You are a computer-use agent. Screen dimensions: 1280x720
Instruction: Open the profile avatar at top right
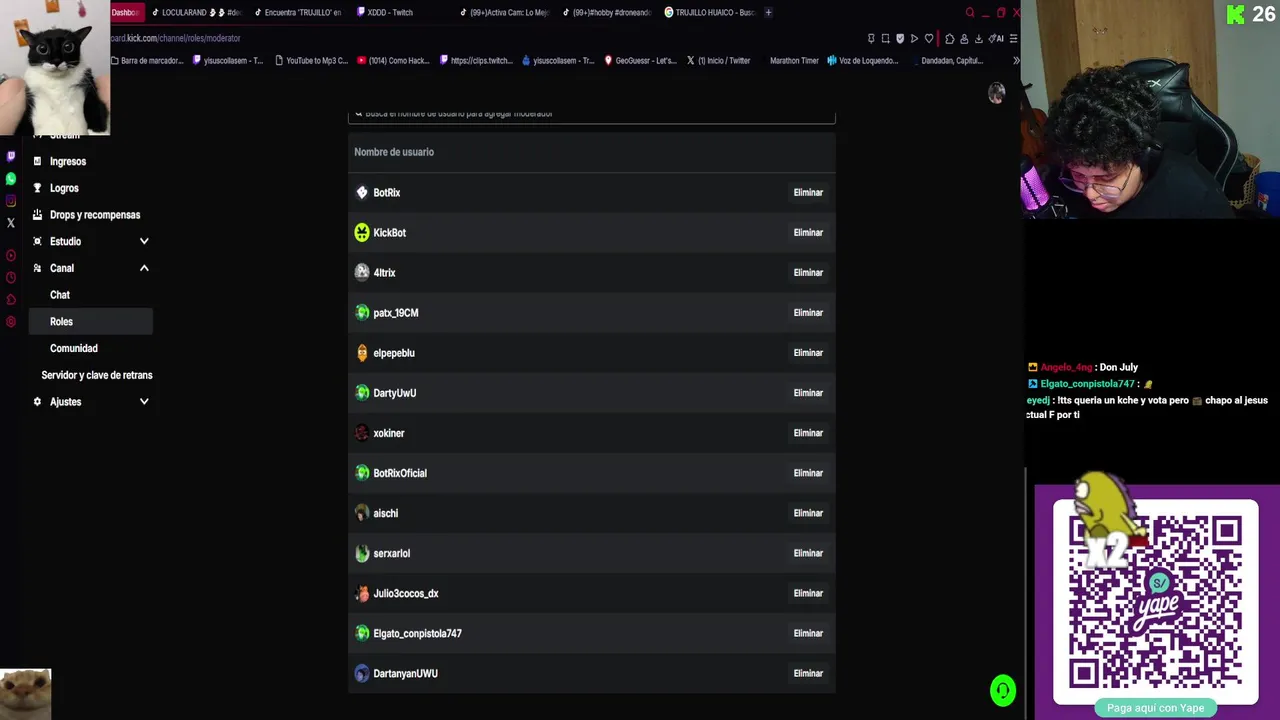click(x=996, y=93)
